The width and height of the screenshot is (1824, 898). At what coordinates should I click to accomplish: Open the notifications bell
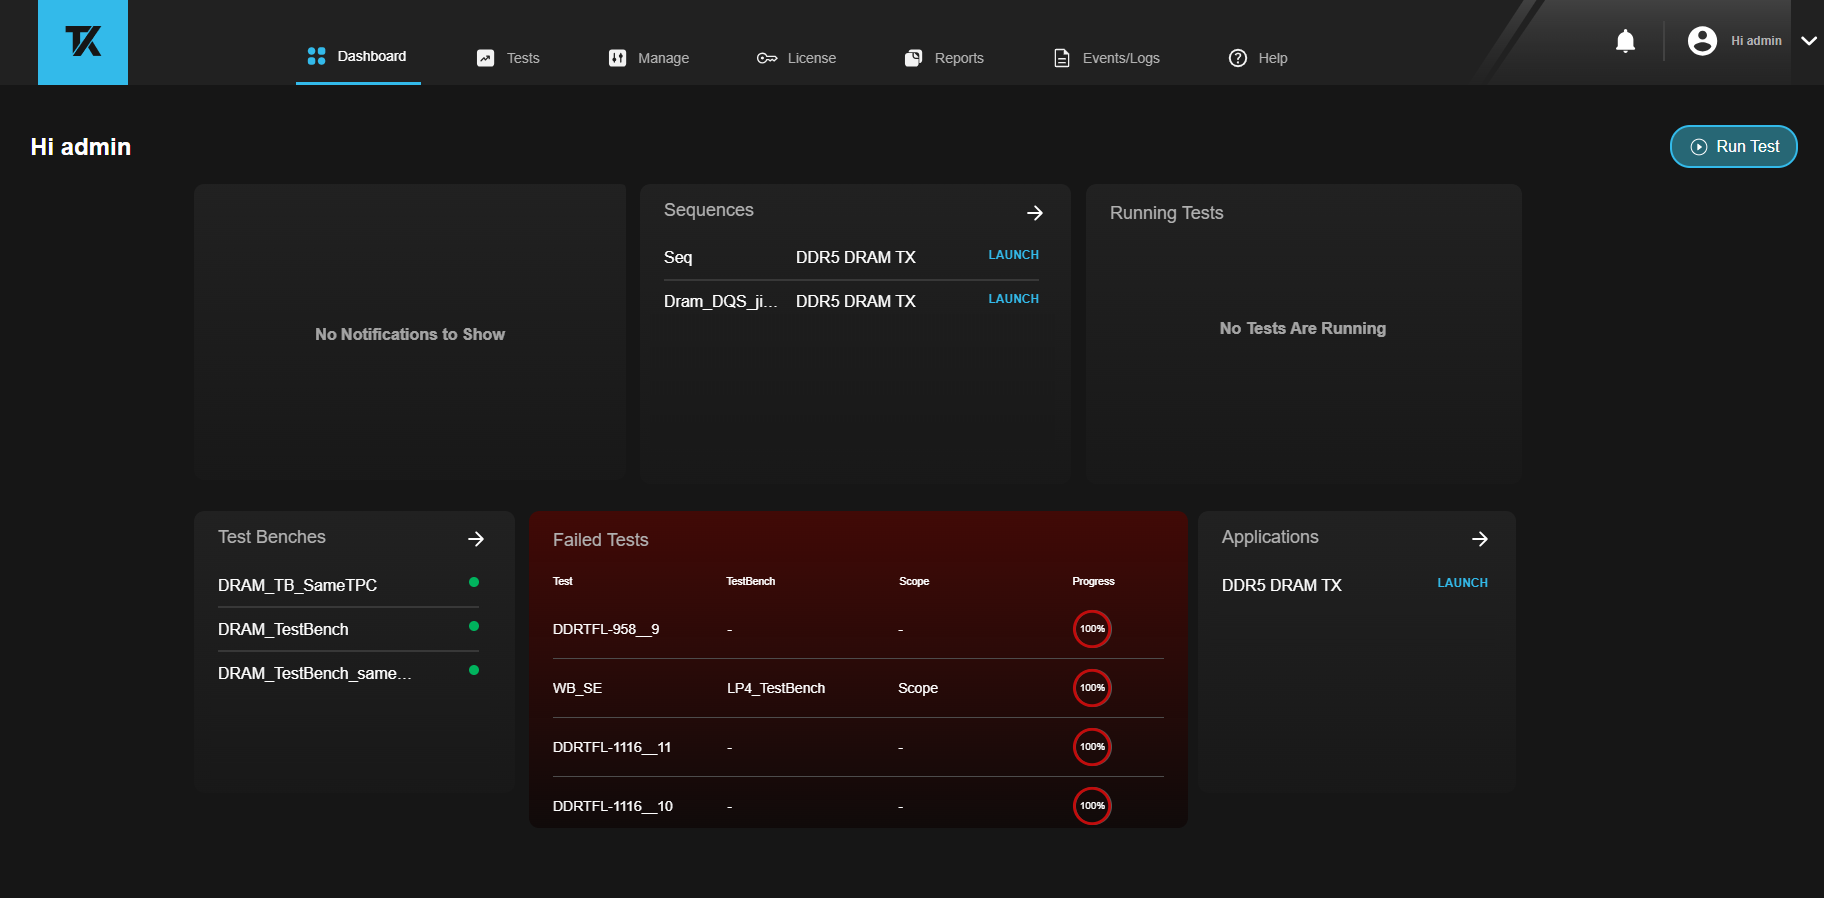(1625, 41)
